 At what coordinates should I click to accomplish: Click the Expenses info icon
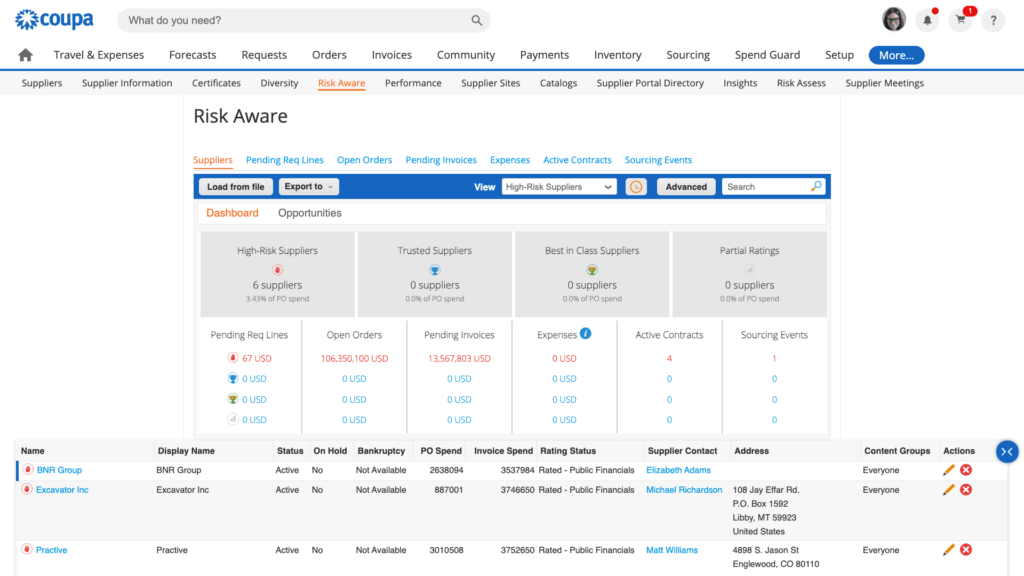(586, 334)
